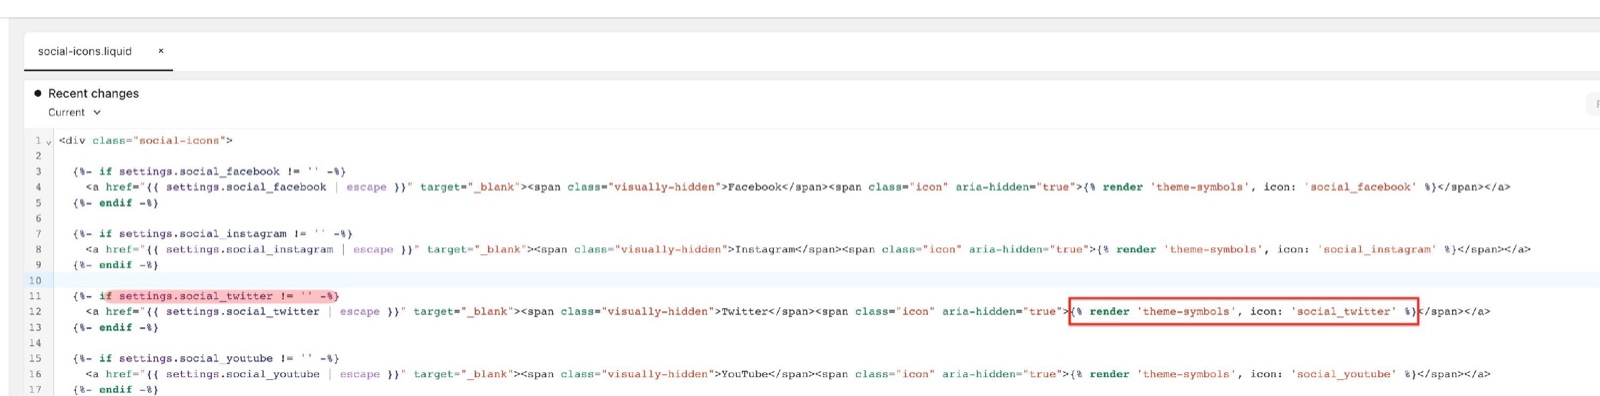Click line number 11 in the gutter
Image resolution: width=1600 pixels, height=396 pixels.
click(x=36, y=296)
